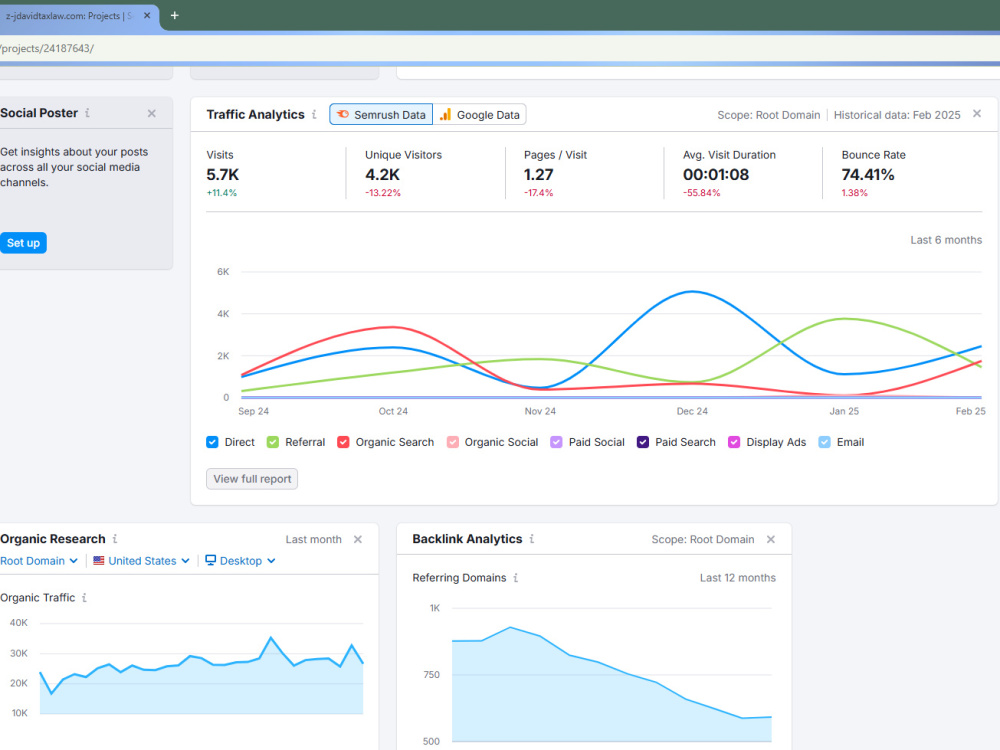Toggle the Organic Social checkbox
The height and width of the screenshot is (750, 1000).
click(453, 442)
